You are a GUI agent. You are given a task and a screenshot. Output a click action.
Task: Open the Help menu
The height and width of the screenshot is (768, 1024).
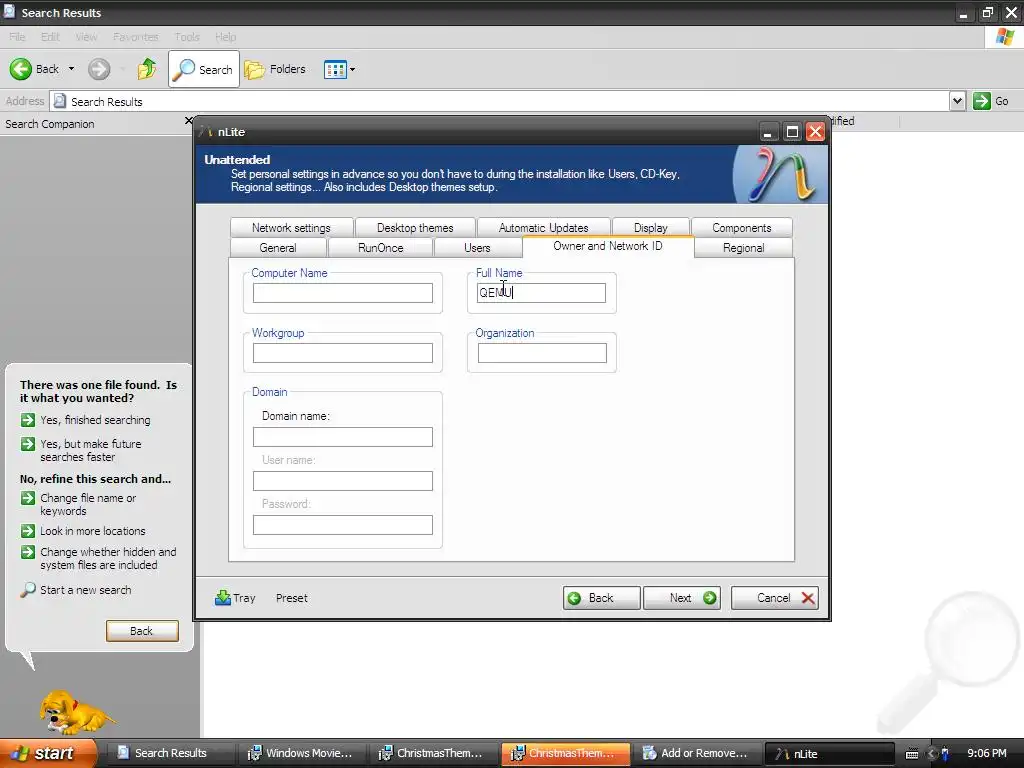click(x=225, y=37)
